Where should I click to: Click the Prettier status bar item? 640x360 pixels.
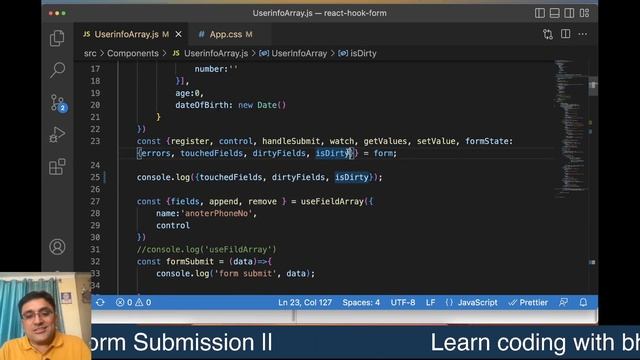pyautogui.click(x=528, y=302)
